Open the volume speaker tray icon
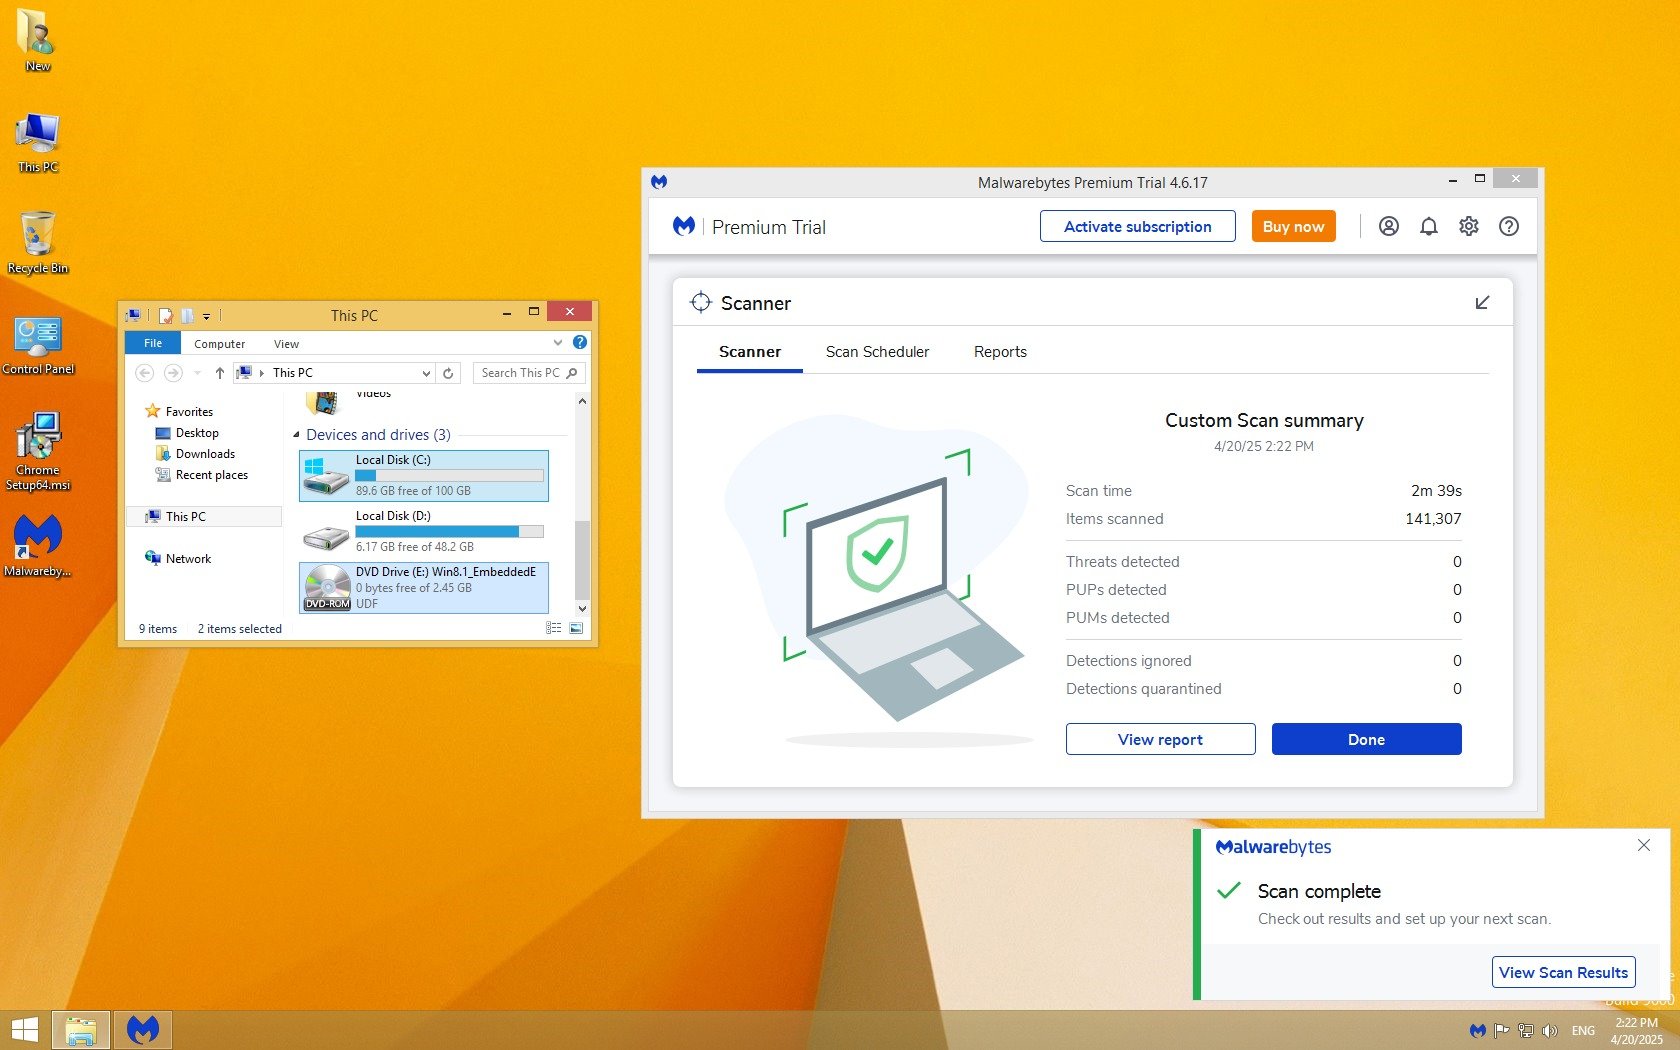The image size is (1680, 1050). coord(1550,1031)
